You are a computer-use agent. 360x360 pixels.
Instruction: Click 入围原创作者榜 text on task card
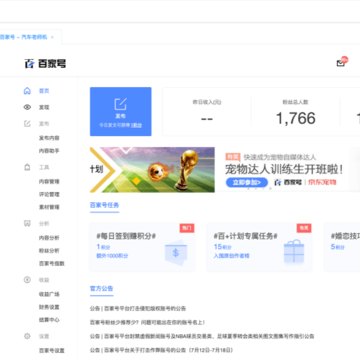(x=232, y=256)
